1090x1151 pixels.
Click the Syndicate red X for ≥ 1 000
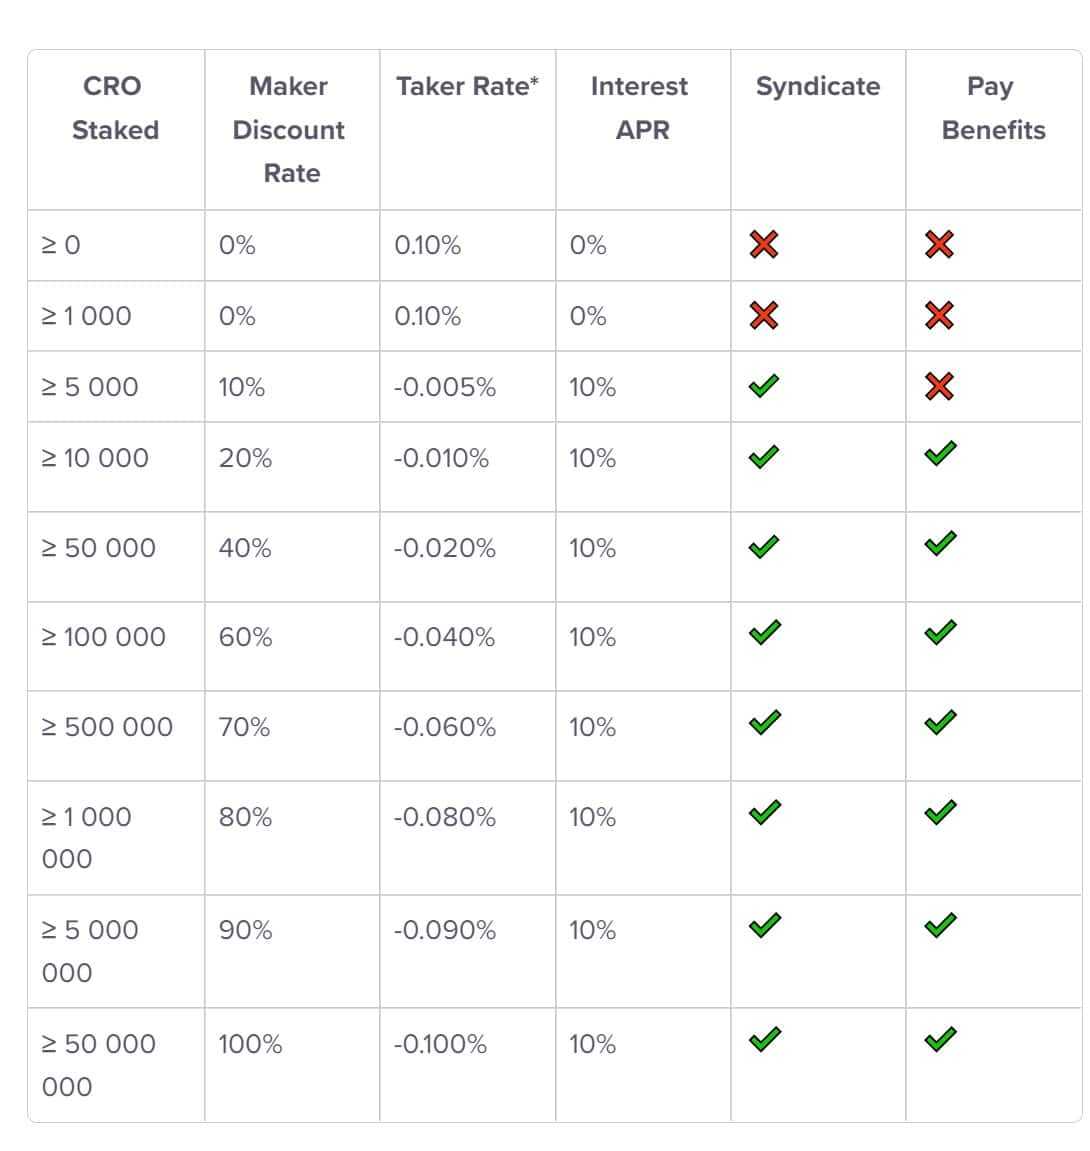(x=764, y=316)
